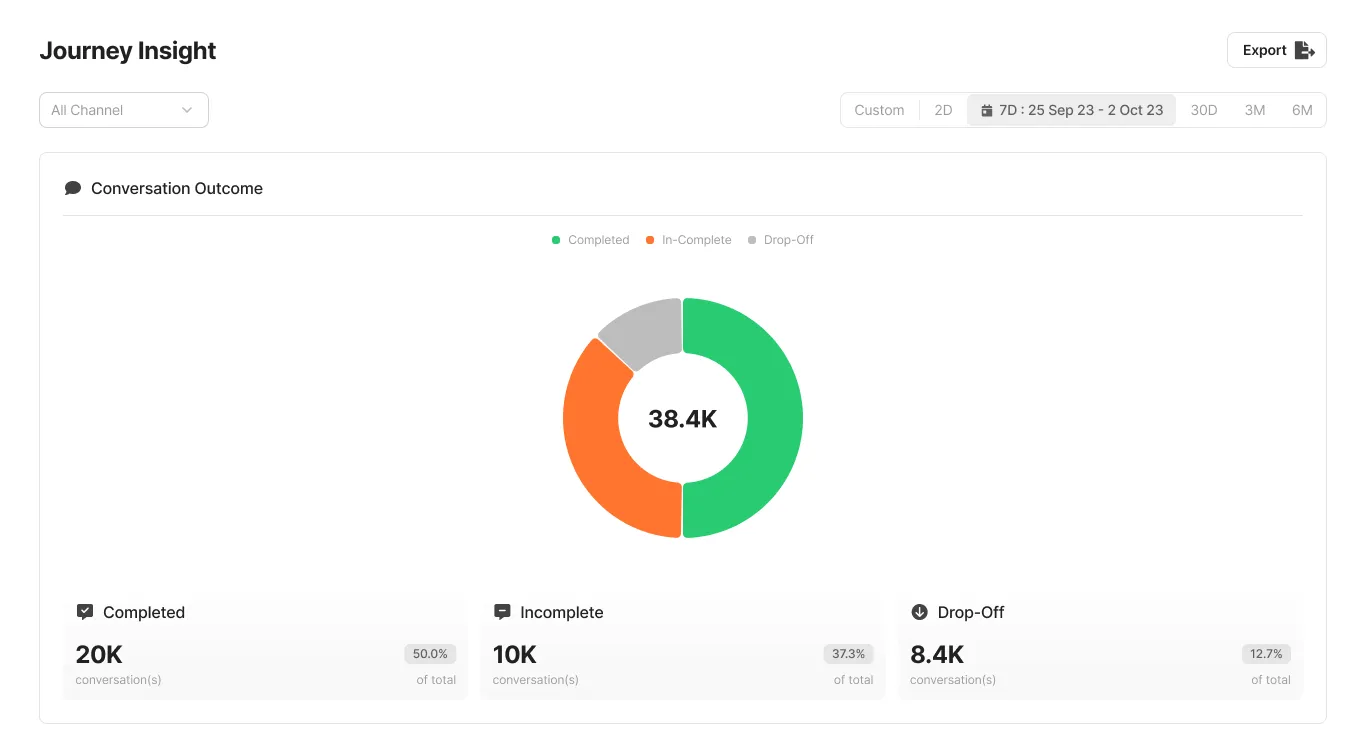
Task: Click the Drop-Off down arrow icon
Action: tap(919, 612)
